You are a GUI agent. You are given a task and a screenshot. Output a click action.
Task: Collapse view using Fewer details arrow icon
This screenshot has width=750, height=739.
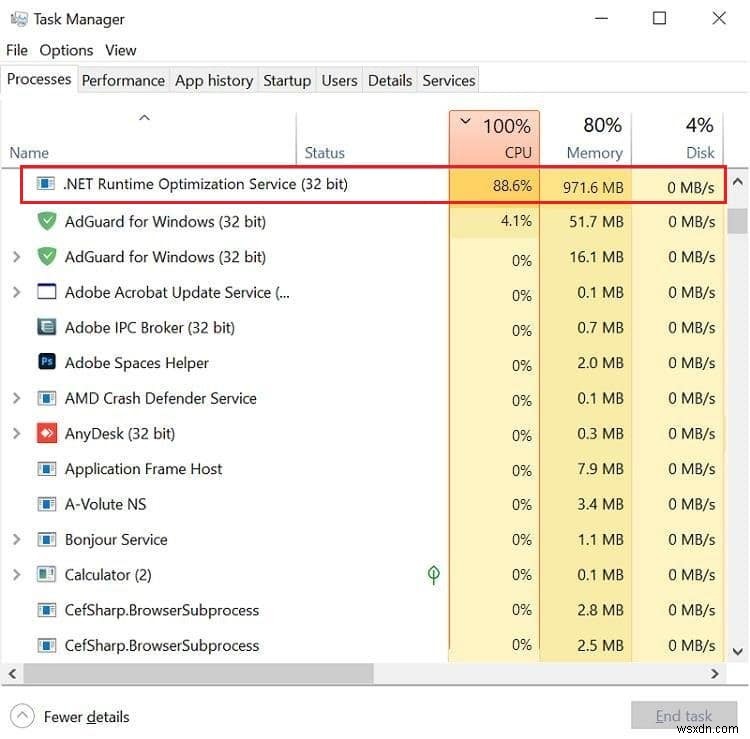coord(22,716)
